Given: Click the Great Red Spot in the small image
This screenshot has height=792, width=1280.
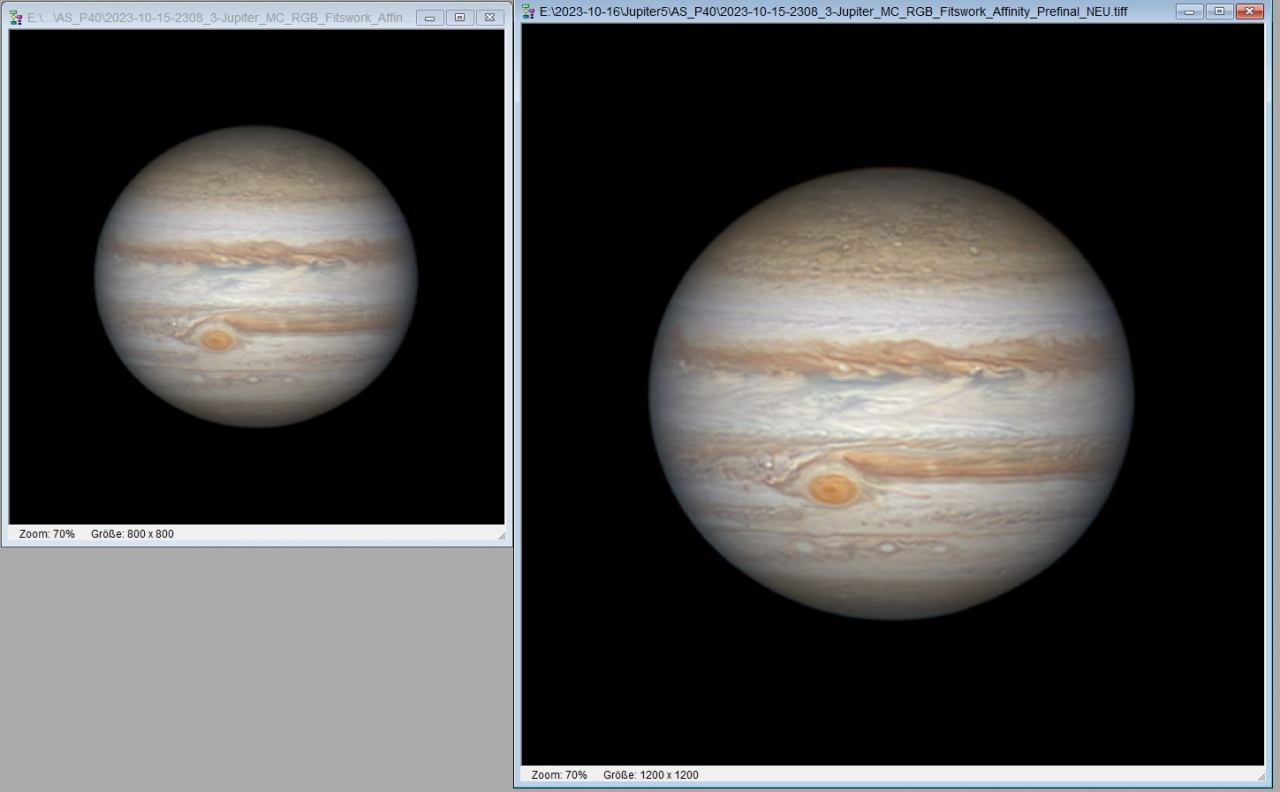Looking at the screenshot, I should coord(217,339).
